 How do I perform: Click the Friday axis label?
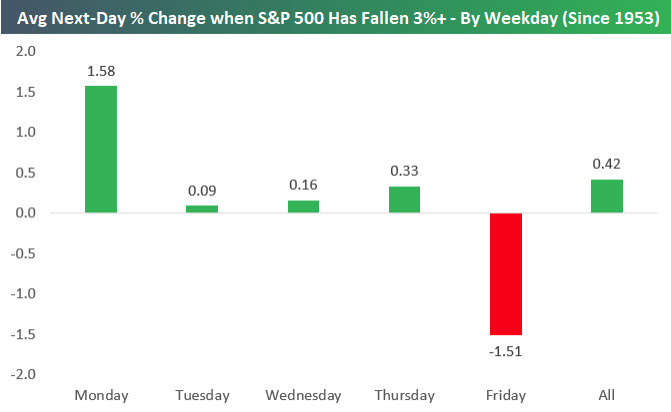coord(504,395)
